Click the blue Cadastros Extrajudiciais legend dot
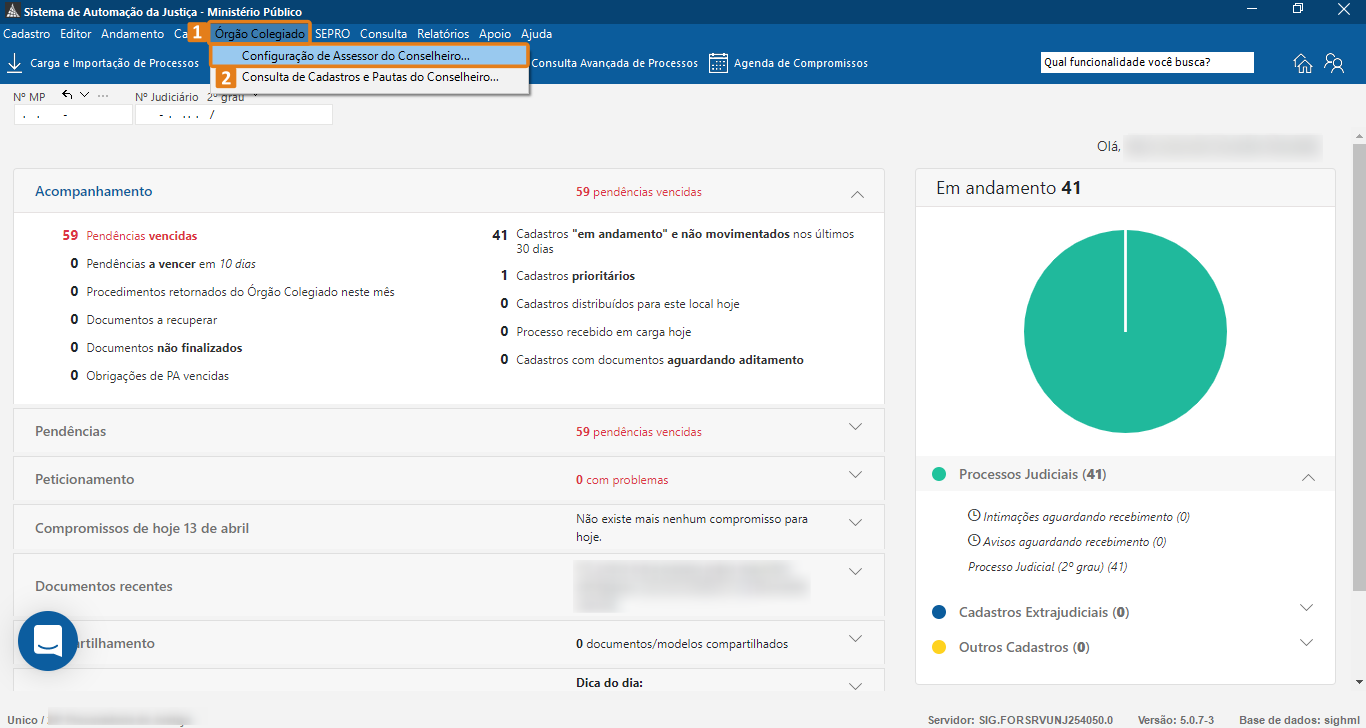 [x=938, y=612]
